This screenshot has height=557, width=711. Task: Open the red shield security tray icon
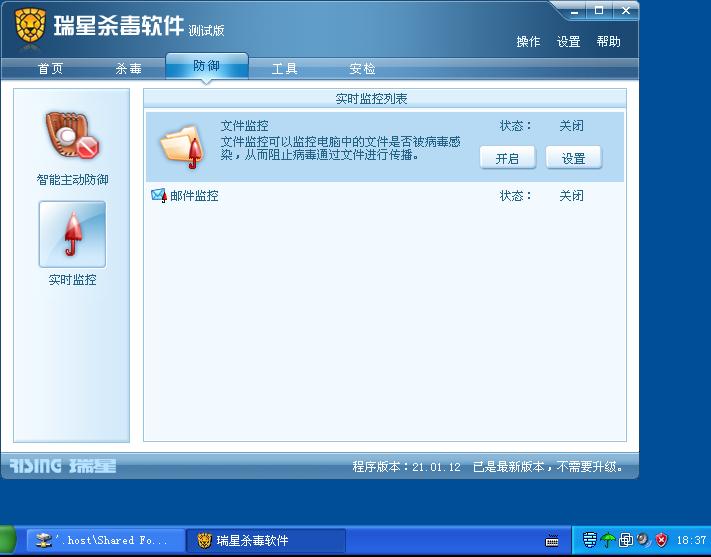click(662, 540)
